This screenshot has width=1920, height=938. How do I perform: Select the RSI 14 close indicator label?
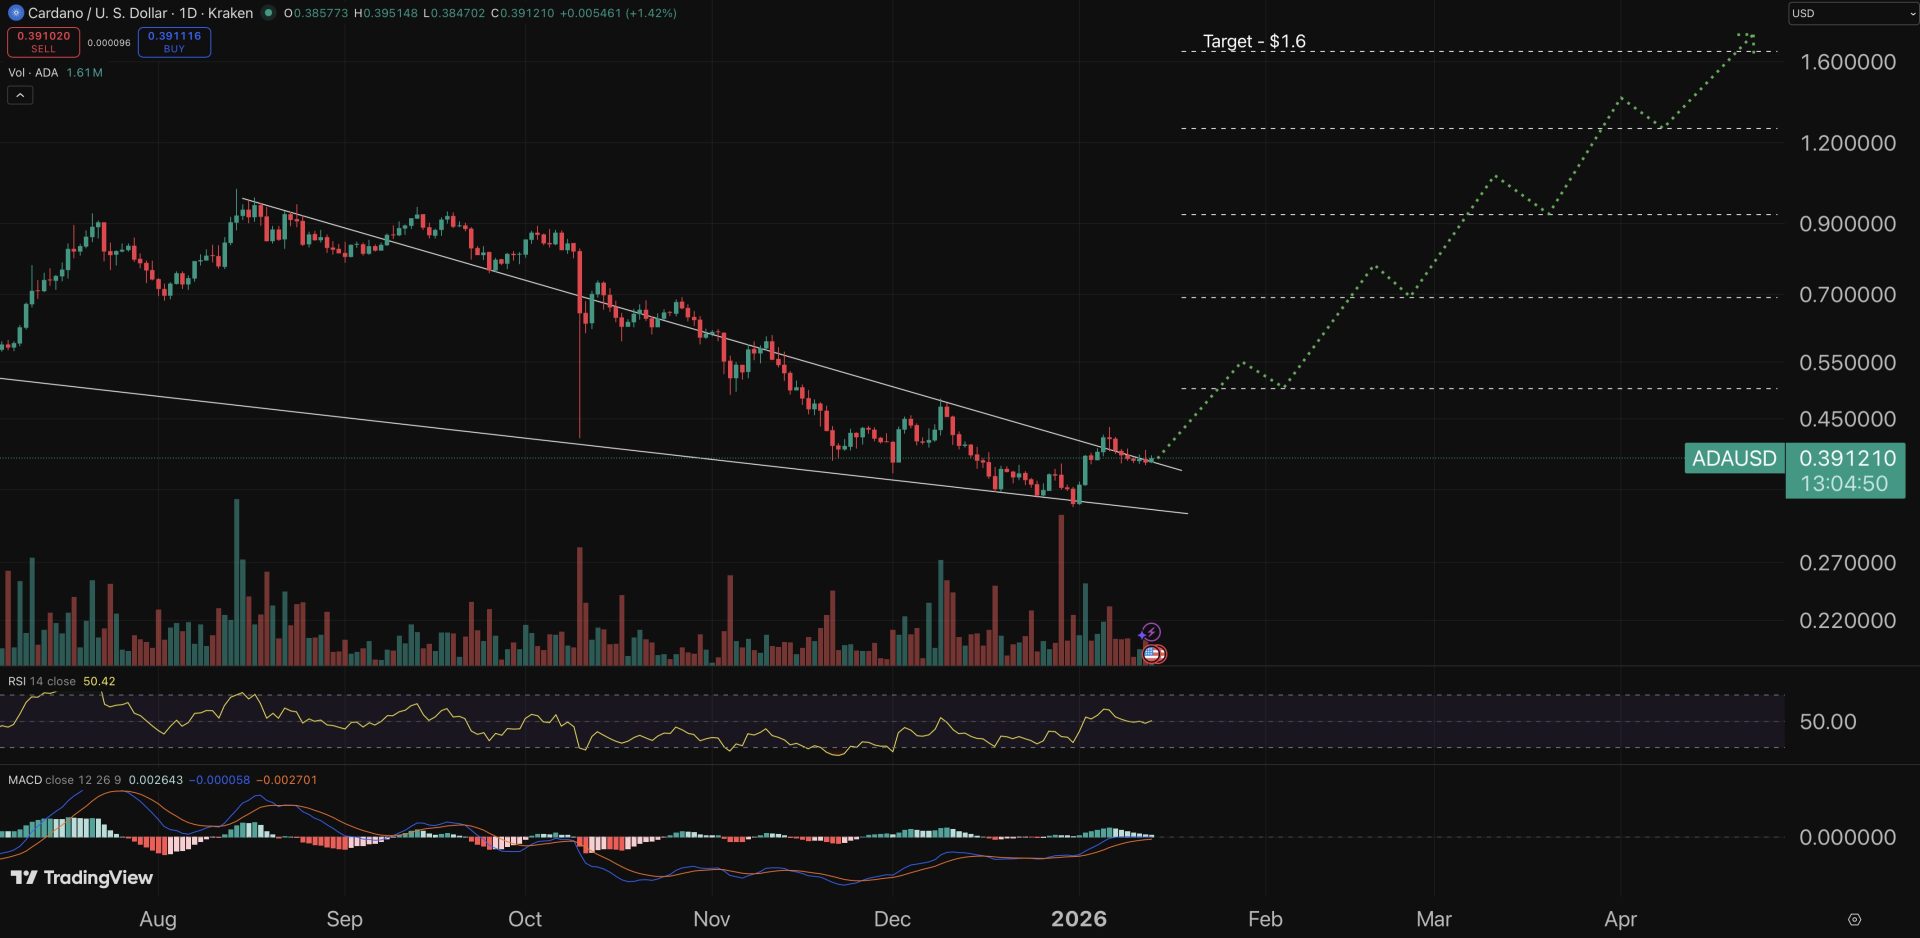coord(42,681)
